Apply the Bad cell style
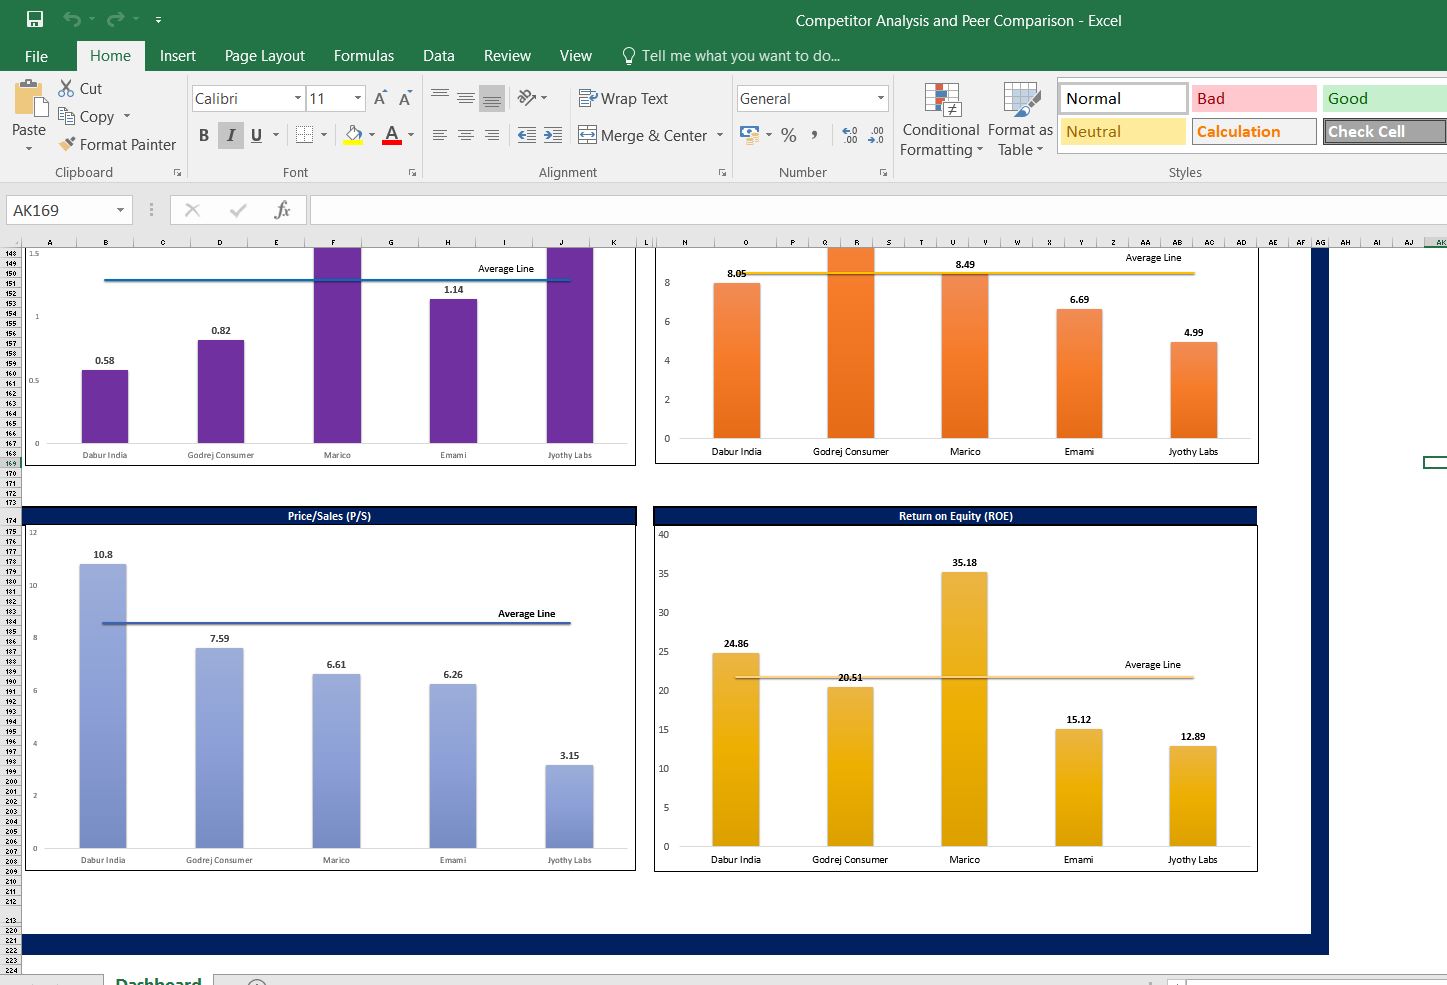The height and width of the screenshot is (985, 1447). tap(1253, 98)
